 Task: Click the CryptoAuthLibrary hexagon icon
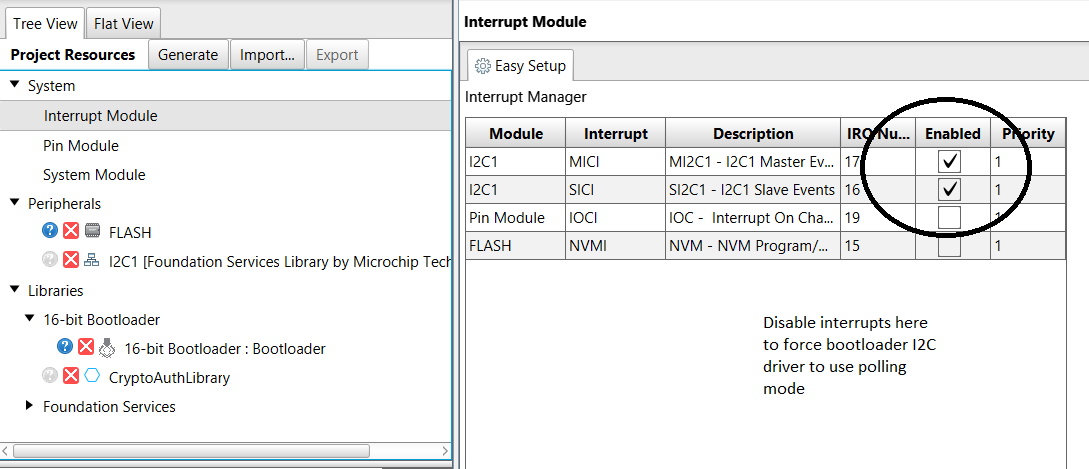(x=92, y=377)
